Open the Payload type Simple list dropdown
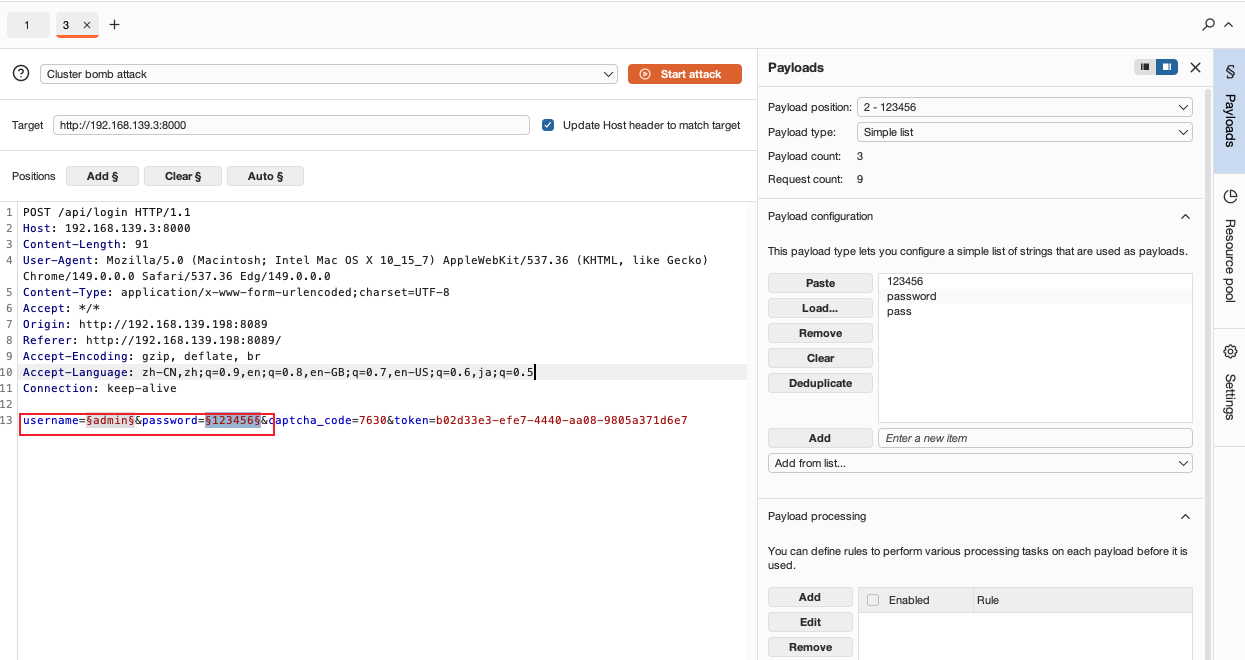 pyautogui.click(x=1025, y=132)
